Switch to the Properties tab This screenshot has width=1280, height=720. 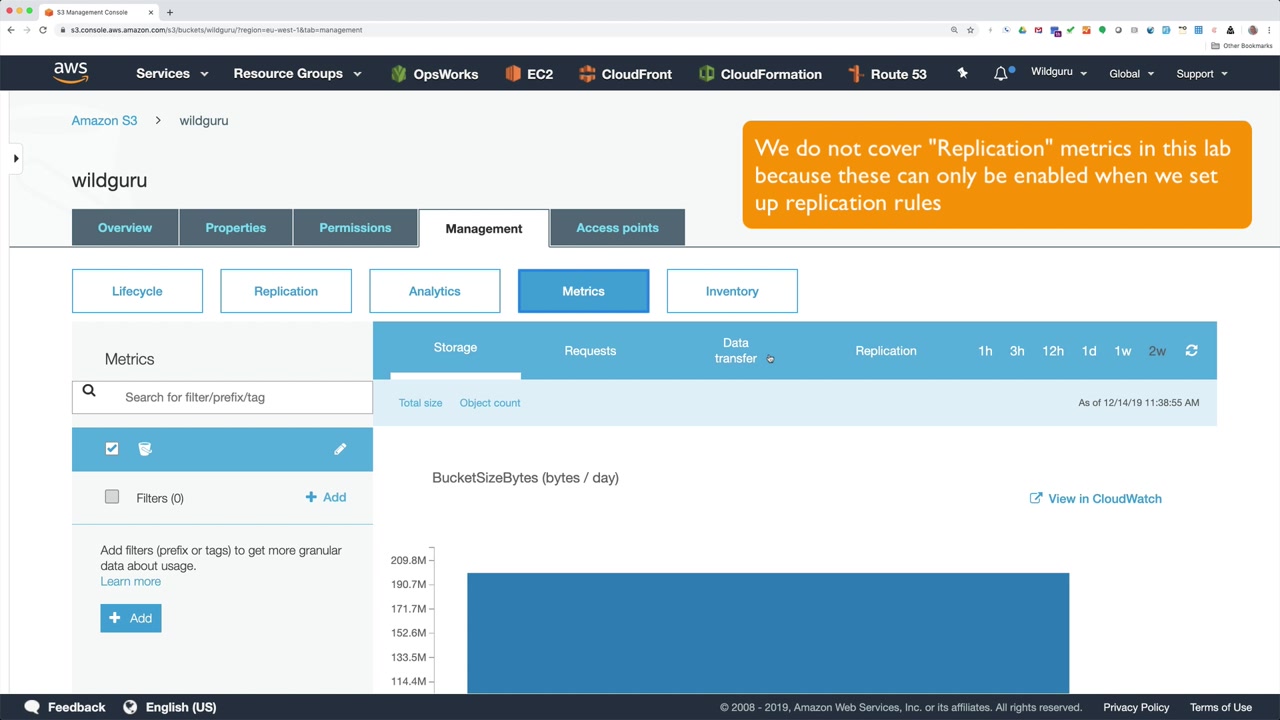pos(236,228)
